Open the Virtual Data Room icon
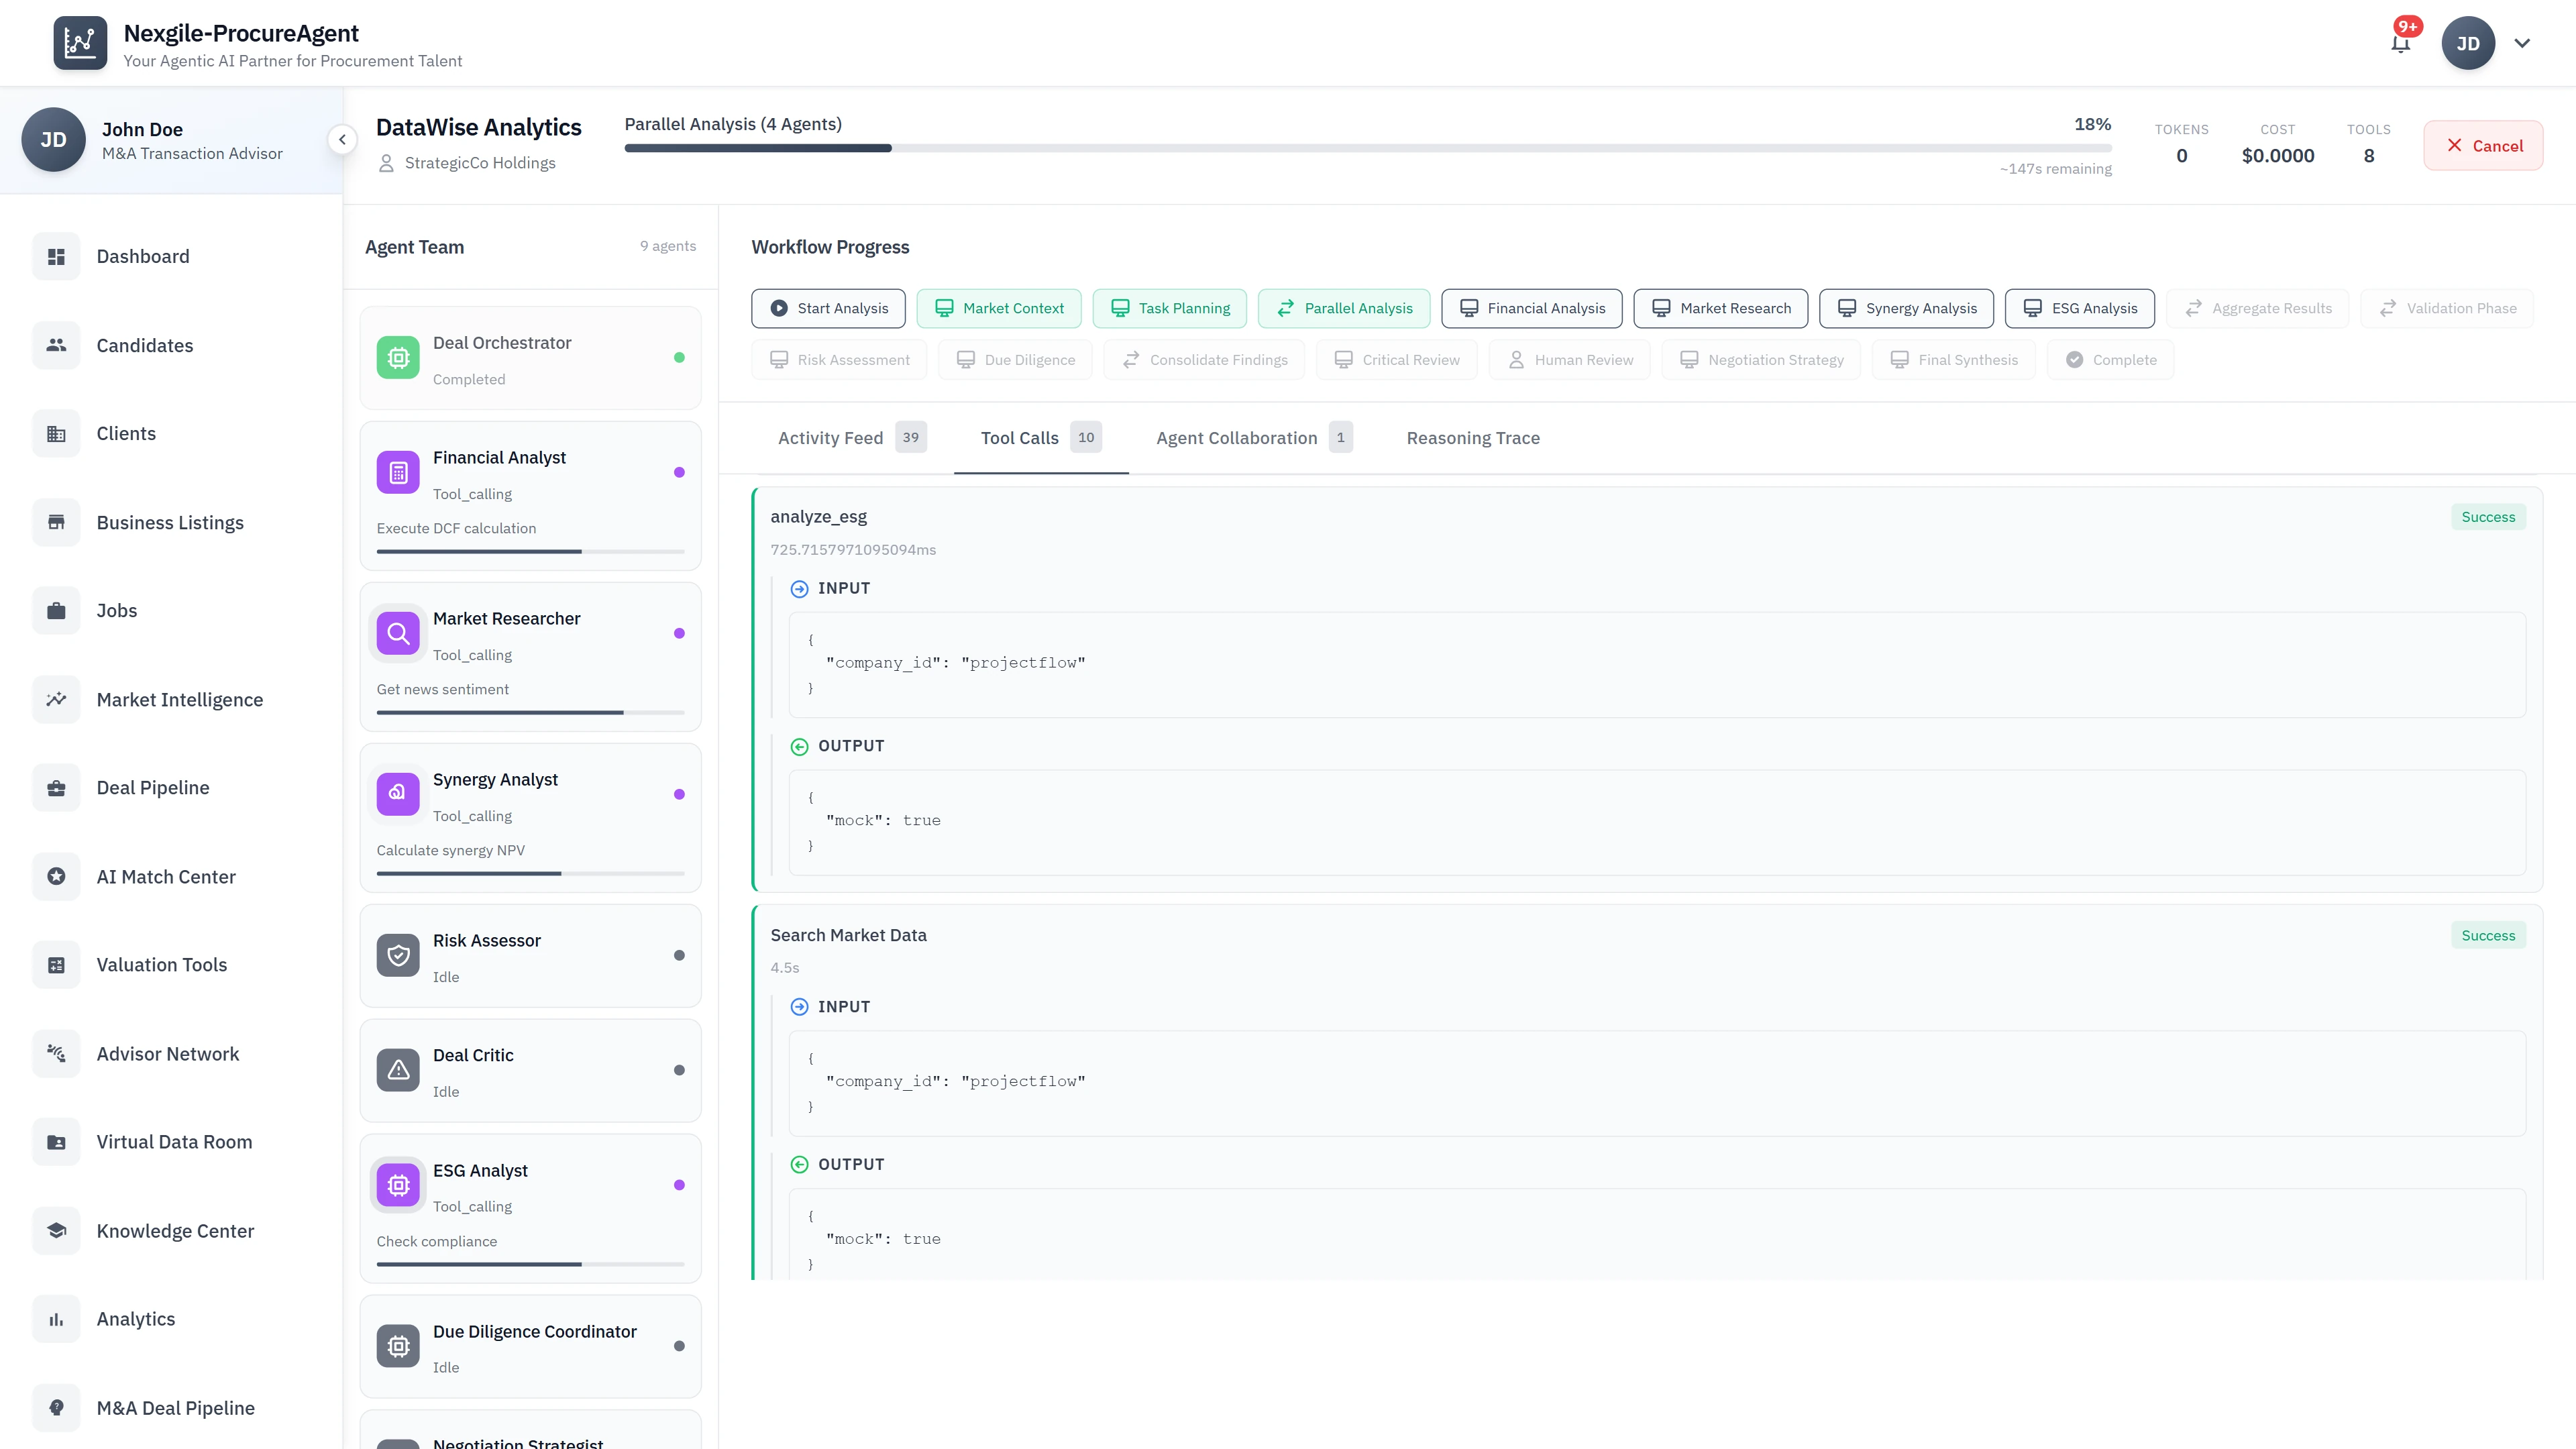 click(x=56, y=1141)
